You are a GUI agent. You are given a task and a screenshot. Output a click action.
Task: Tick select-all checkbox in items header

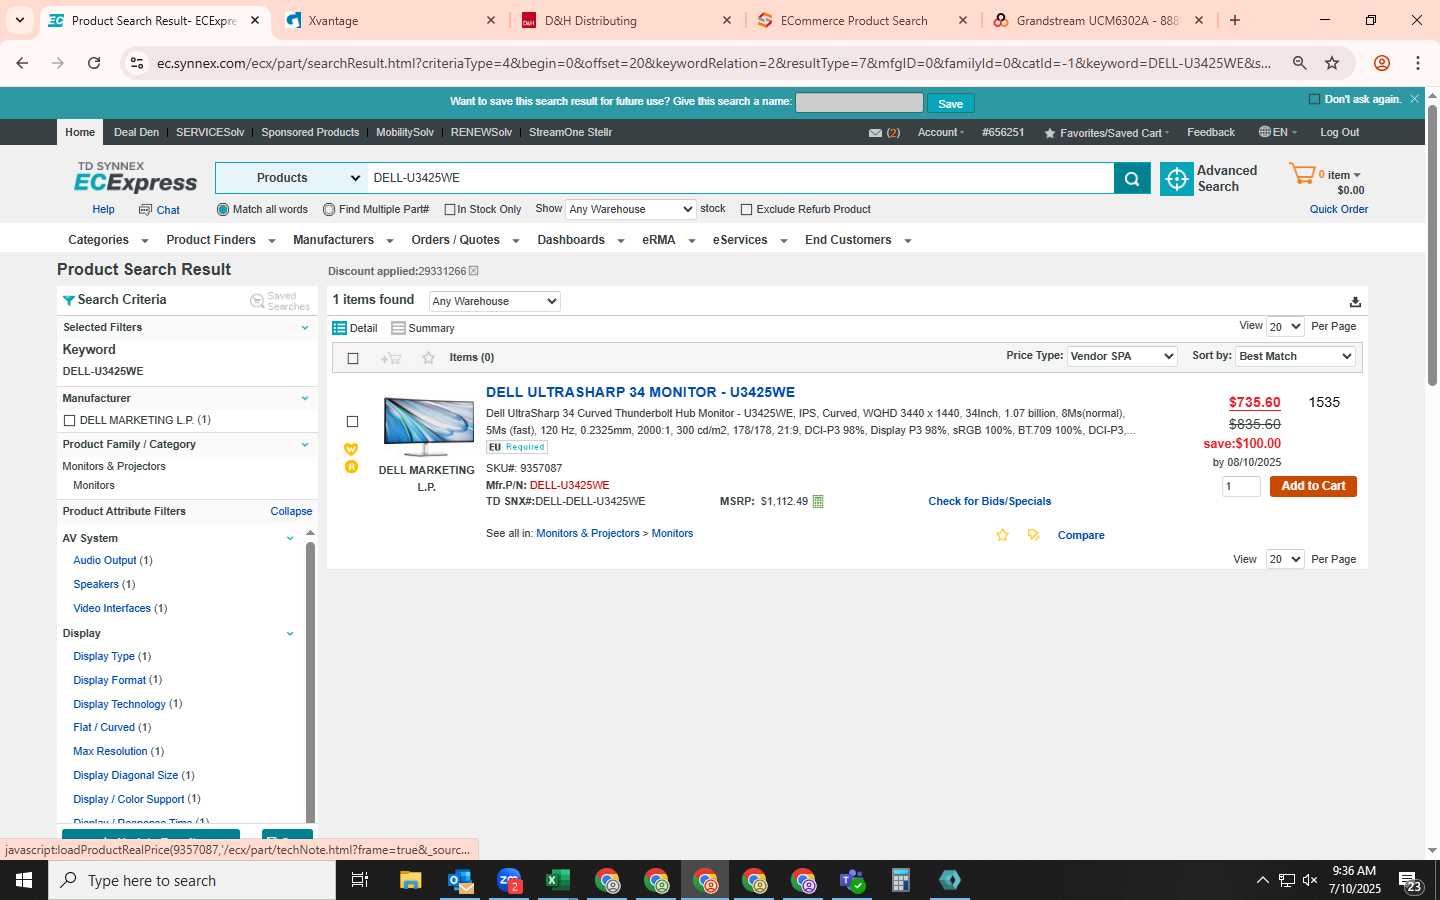[353, 358]
